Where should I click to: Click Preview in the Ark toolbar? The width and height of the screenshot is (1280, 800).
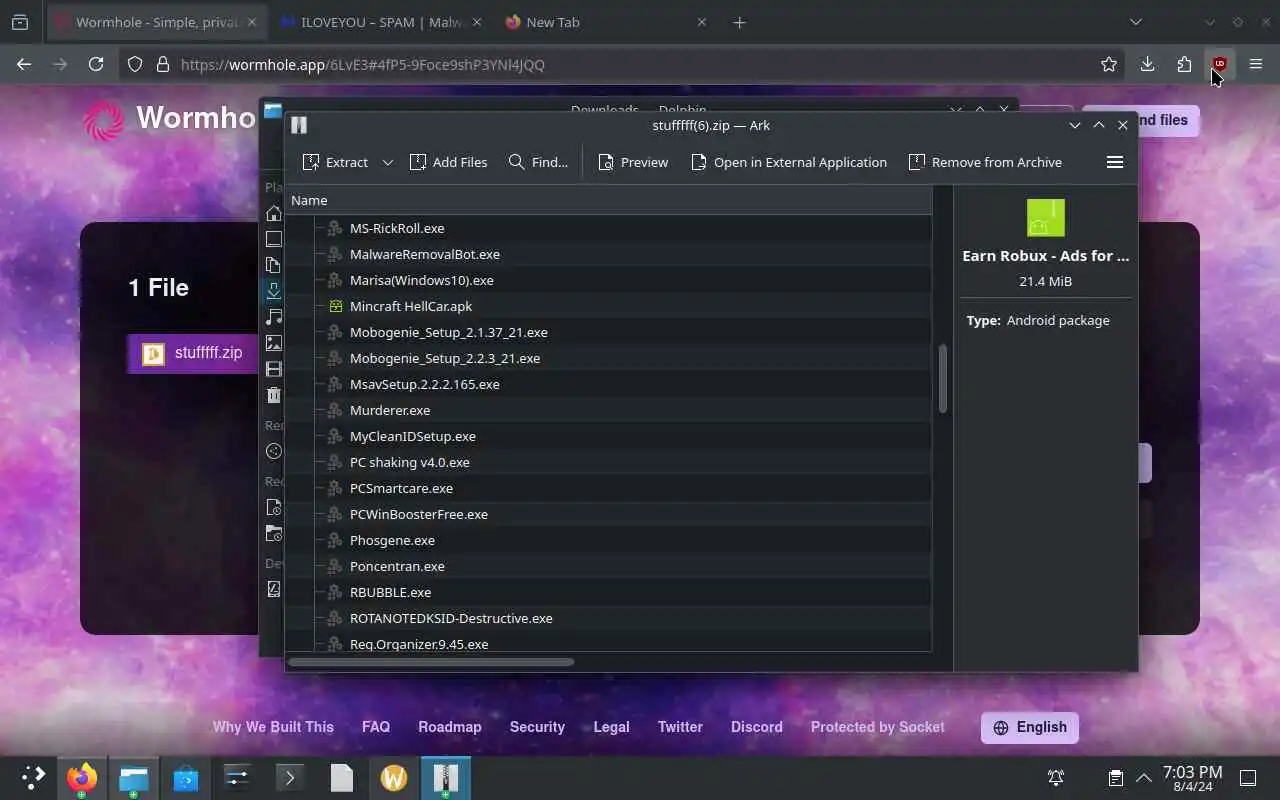pos(633,162)
